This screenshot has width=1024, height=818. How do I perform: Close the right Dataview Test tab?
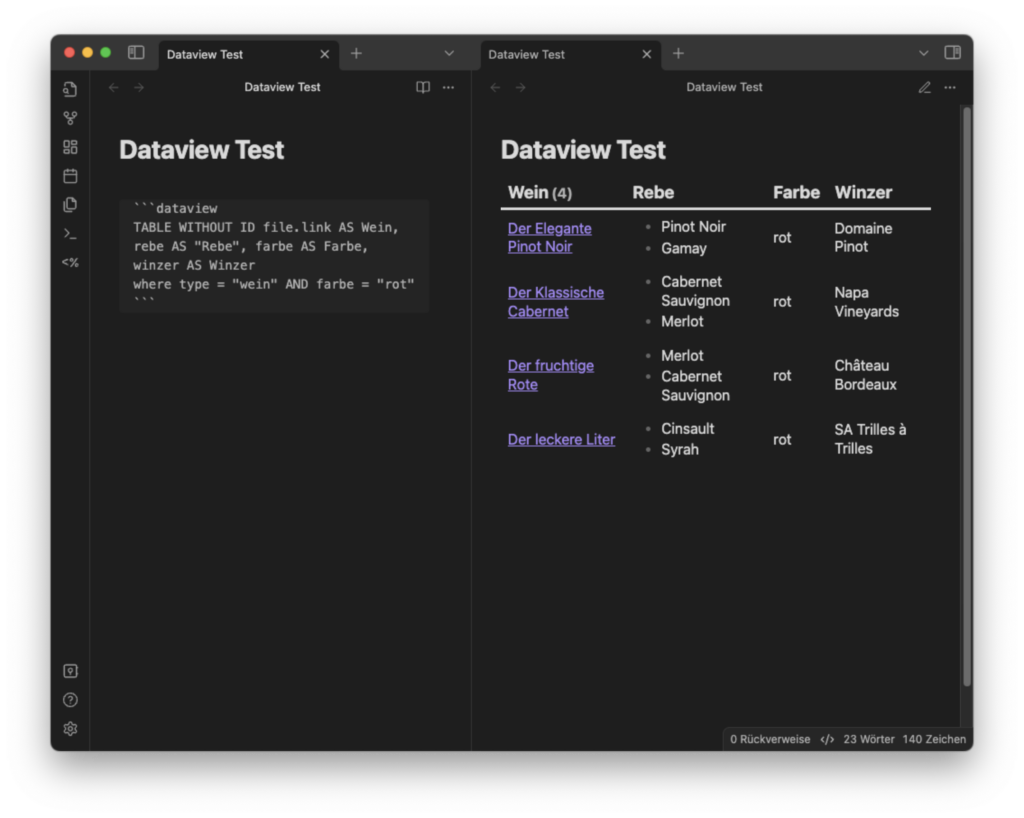[647, 54]
